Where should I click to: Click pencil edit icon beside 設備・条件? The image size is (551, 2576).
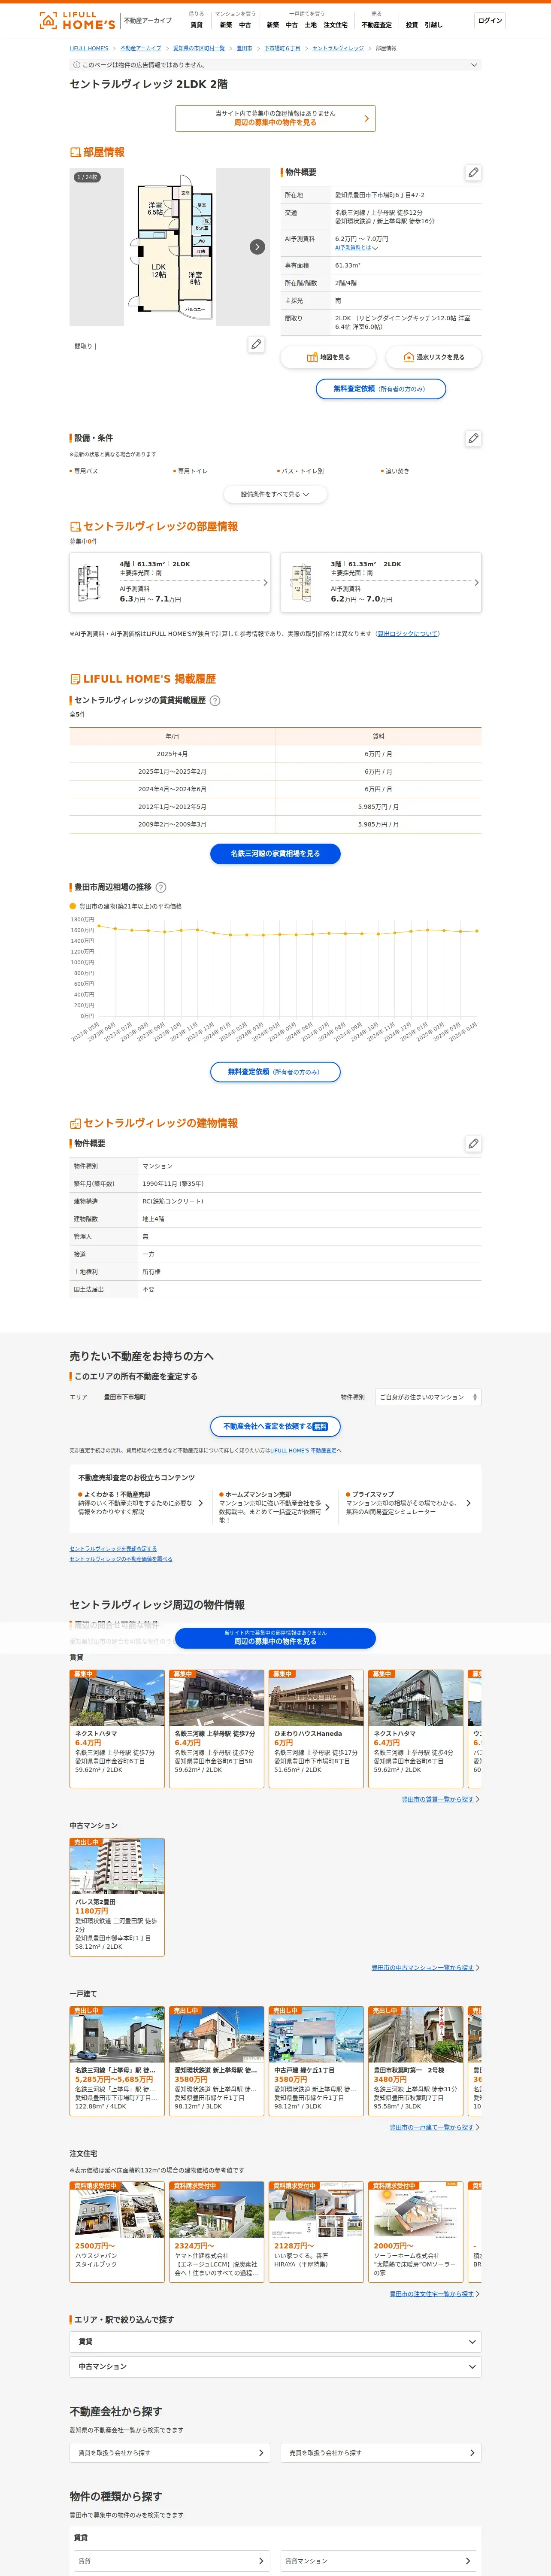coord(473,438)
